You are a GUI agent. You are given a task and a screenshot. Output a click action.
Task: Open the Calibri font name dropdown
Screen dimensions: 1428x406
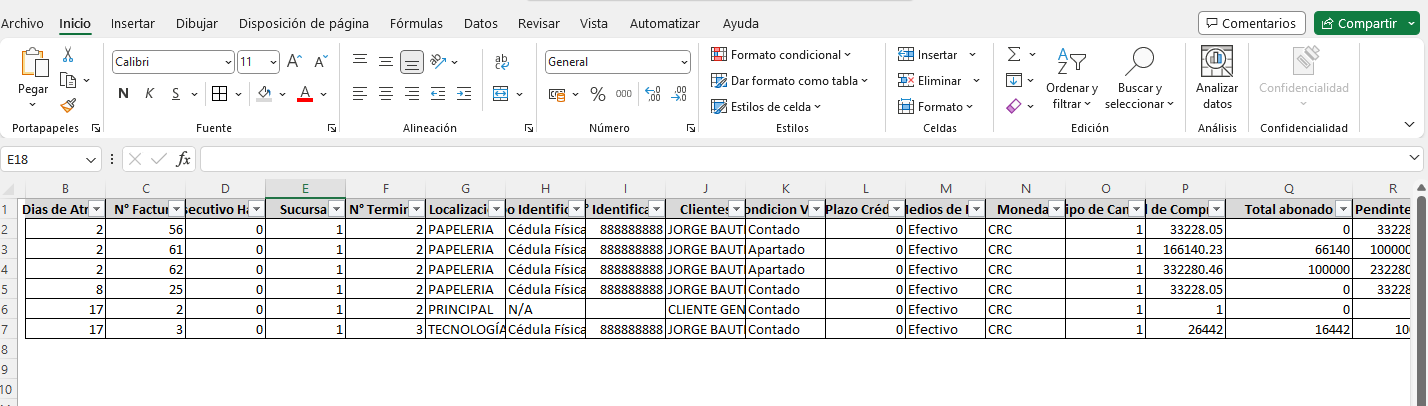pos(228,62)
